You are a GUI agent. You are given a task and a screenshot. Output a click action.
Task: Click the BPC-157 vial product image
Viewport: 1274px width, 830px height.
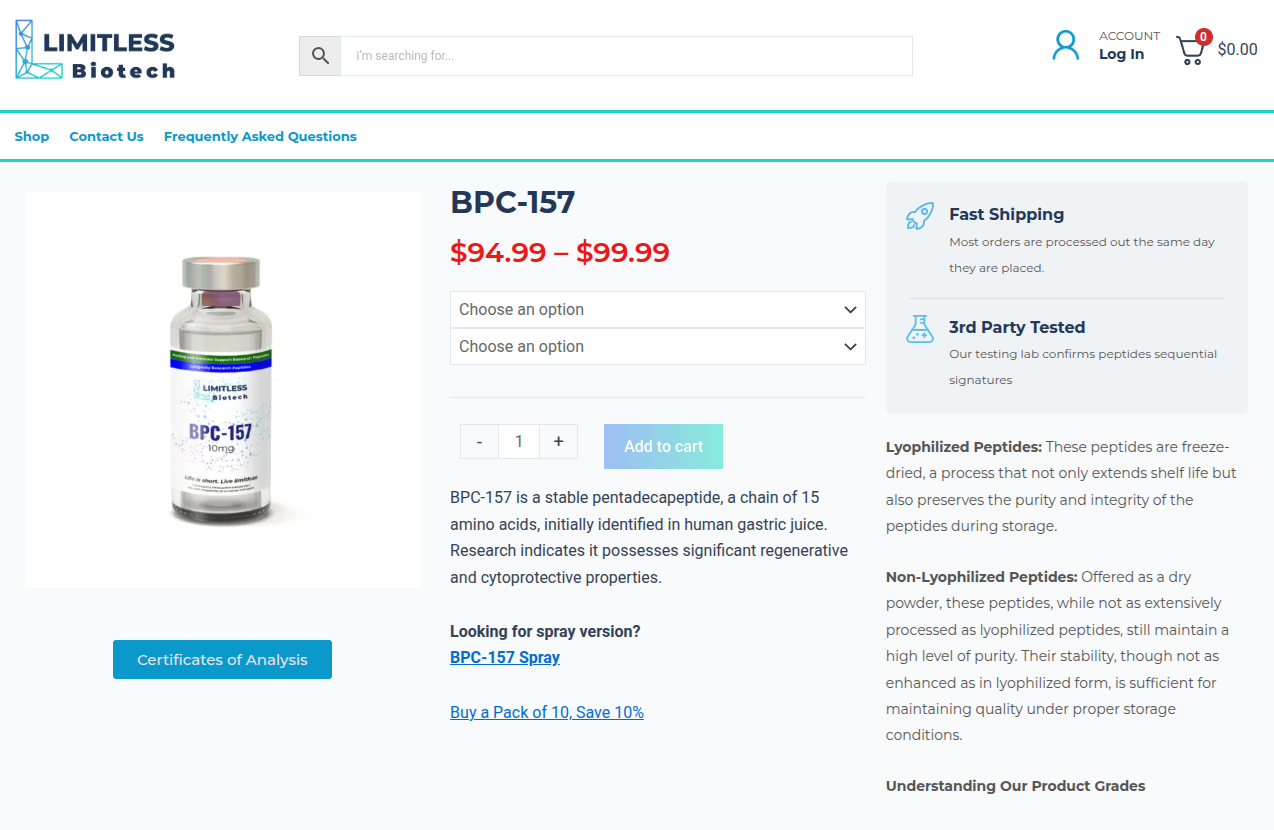[x=222, y=390]
